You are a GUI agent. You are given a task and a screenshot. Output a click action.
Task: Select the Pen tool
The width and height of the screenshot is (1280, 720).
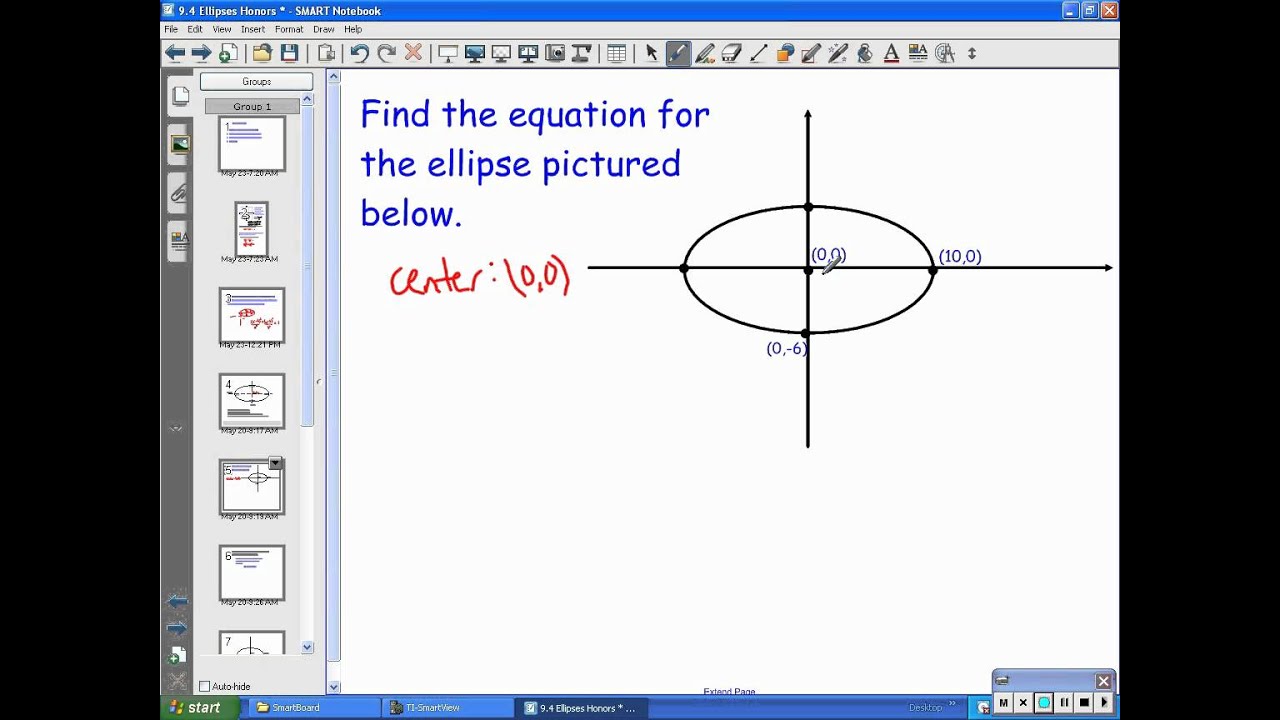[678, 53]
